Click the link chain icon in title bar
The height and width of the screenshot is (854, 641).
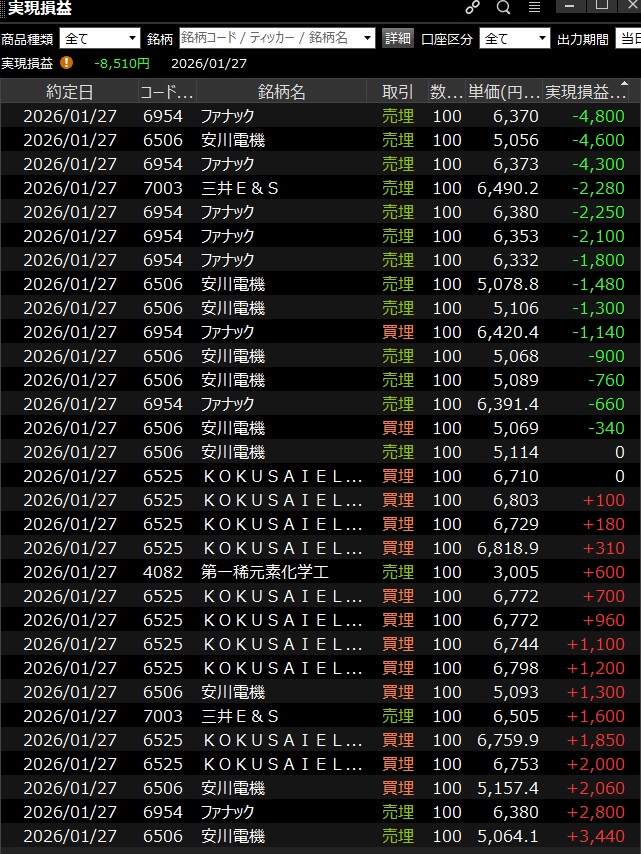[472, 8]
